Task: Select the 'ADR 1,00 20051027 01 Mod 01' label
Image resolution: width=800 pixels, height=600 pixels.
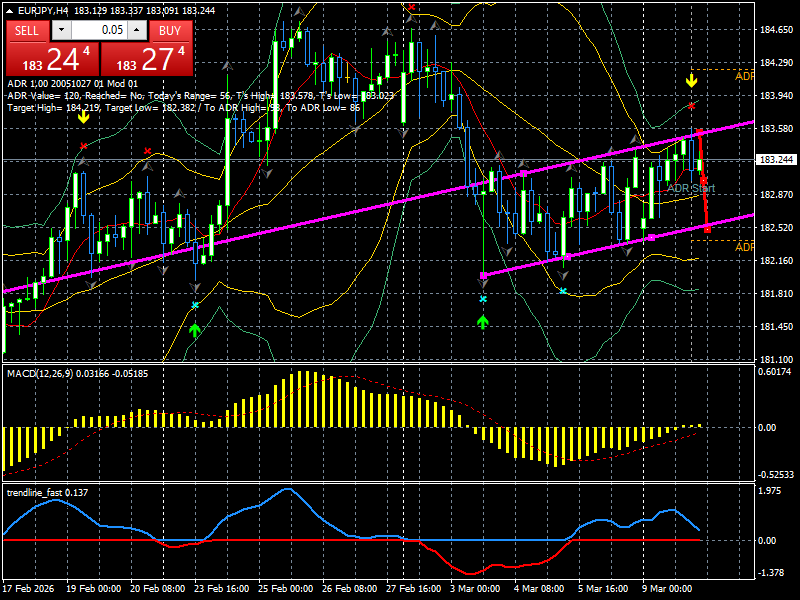Action: coord(72,84)
